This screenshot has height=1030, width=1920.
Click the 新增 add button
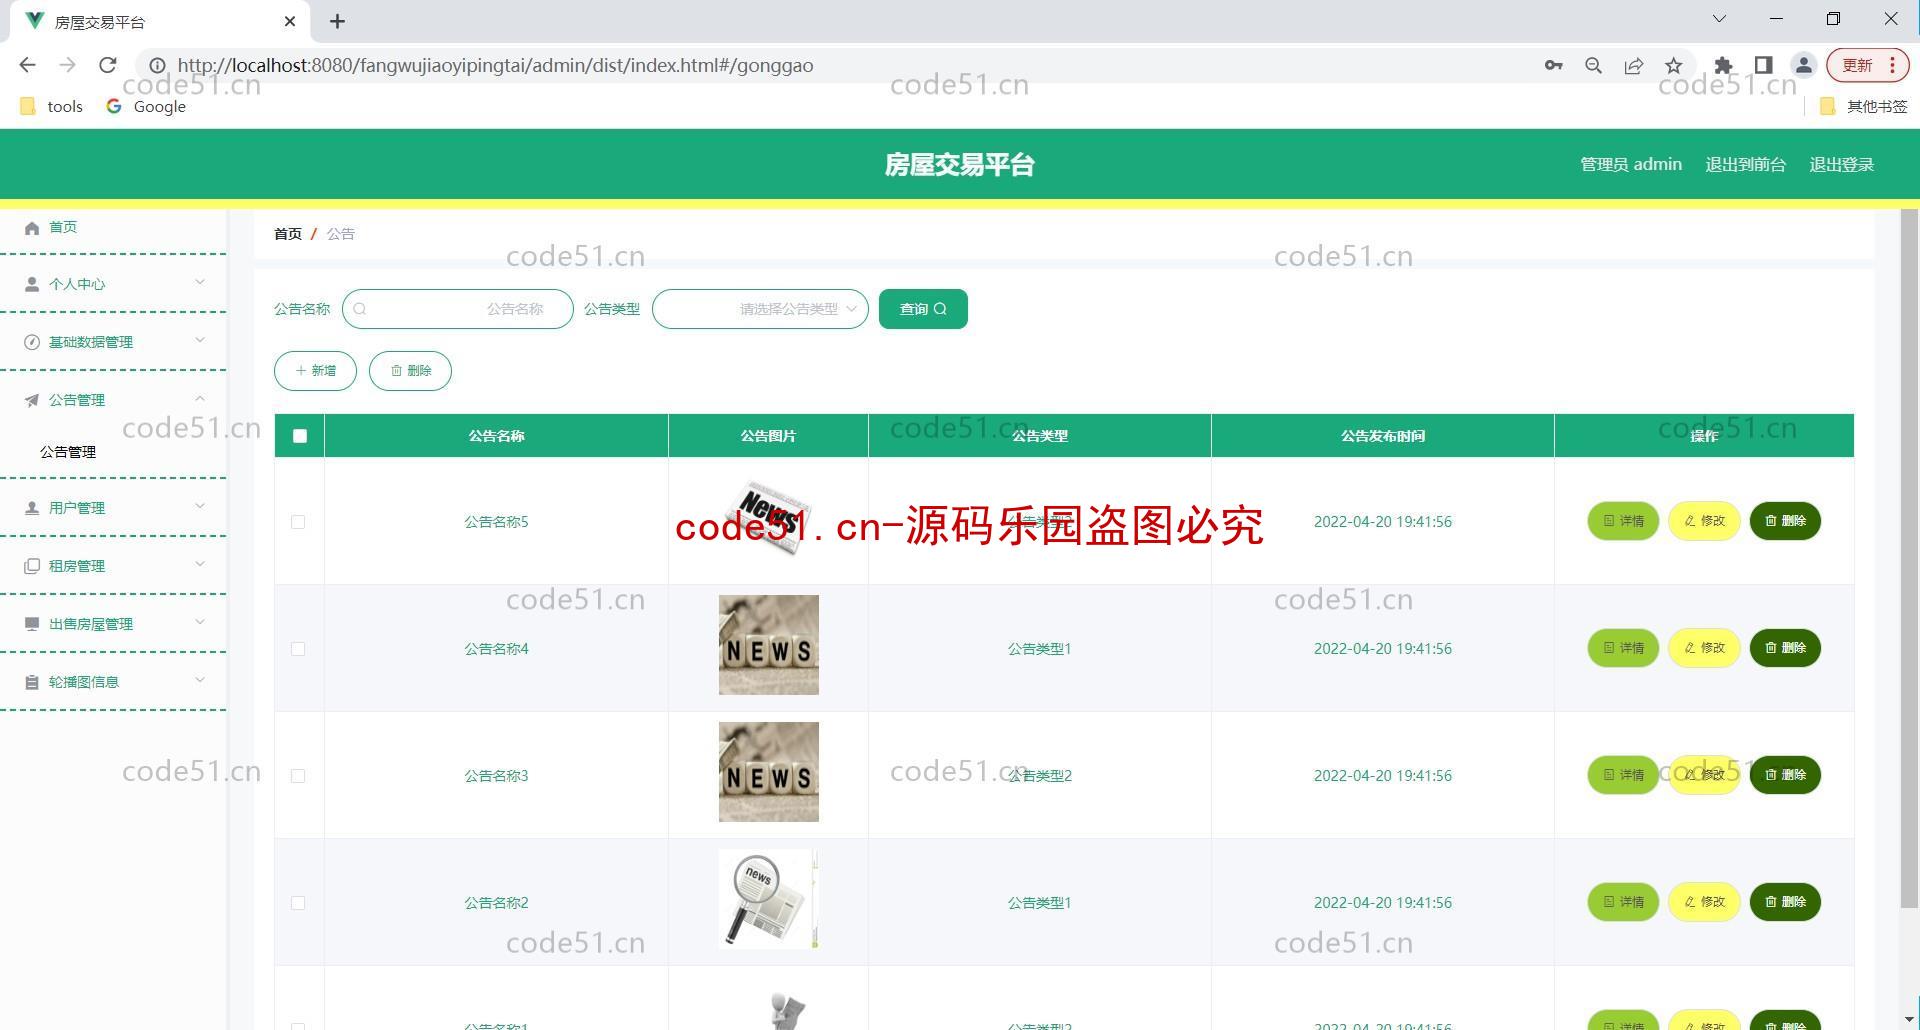tap(315, 371)
